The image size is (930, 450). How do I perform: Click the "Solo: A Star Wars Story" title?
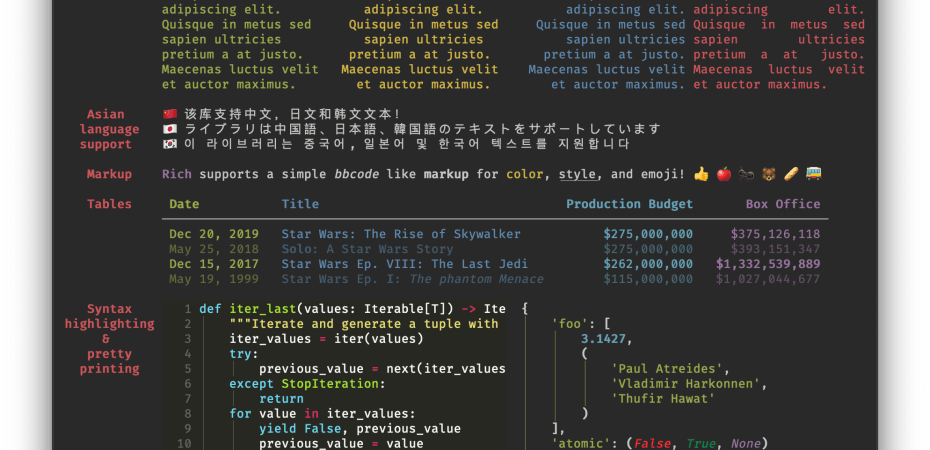coord(367,249)
